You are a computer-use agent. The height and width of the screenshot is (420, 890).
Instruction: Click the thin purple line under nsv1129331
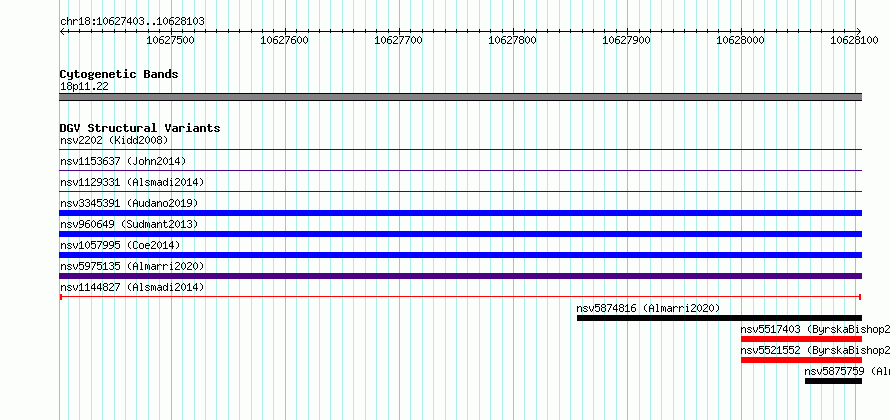(461, 191)
